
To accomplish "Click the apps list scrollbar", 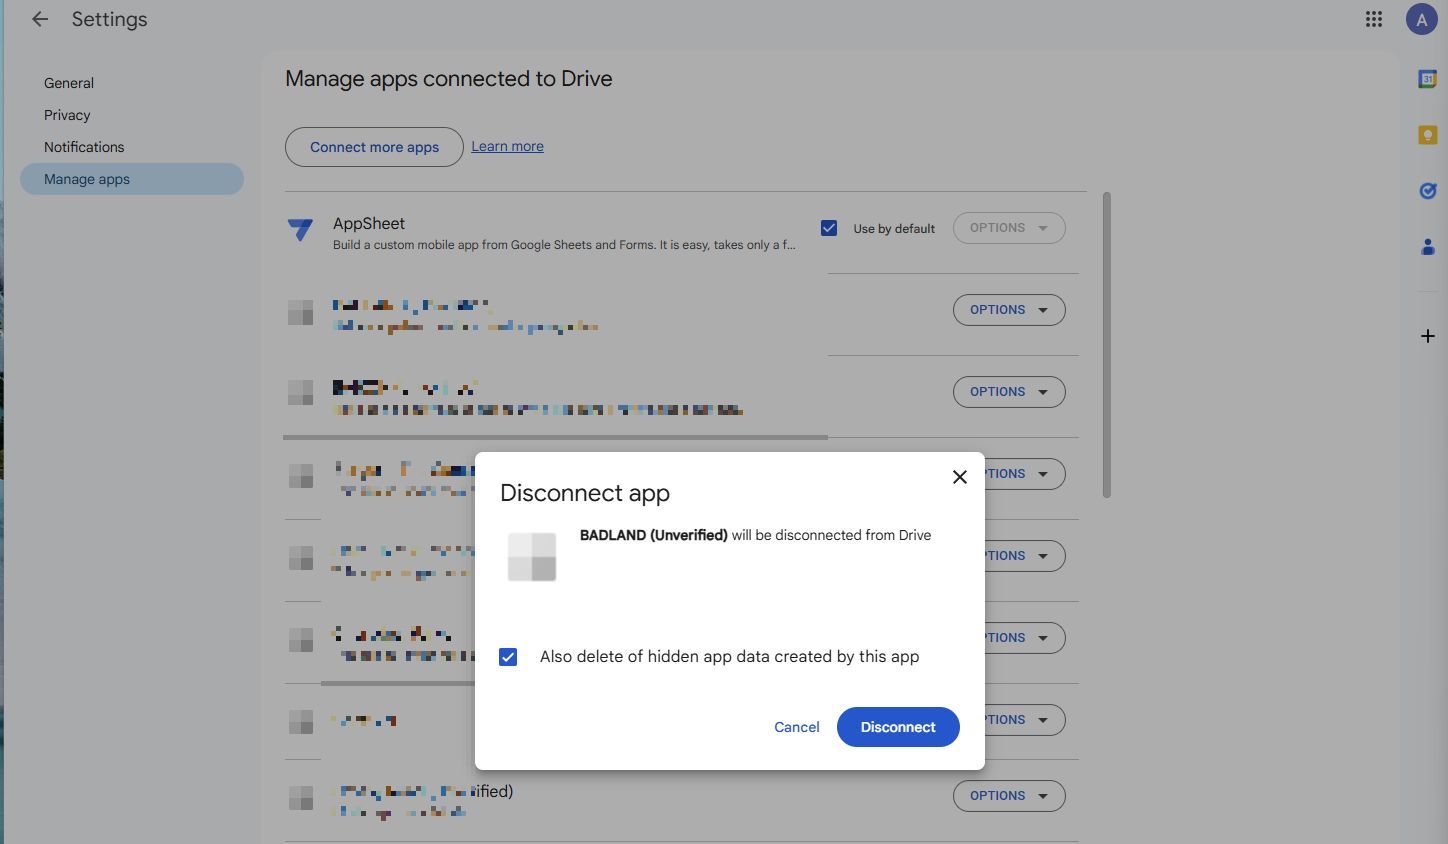I will click(x=1107, y=345).
